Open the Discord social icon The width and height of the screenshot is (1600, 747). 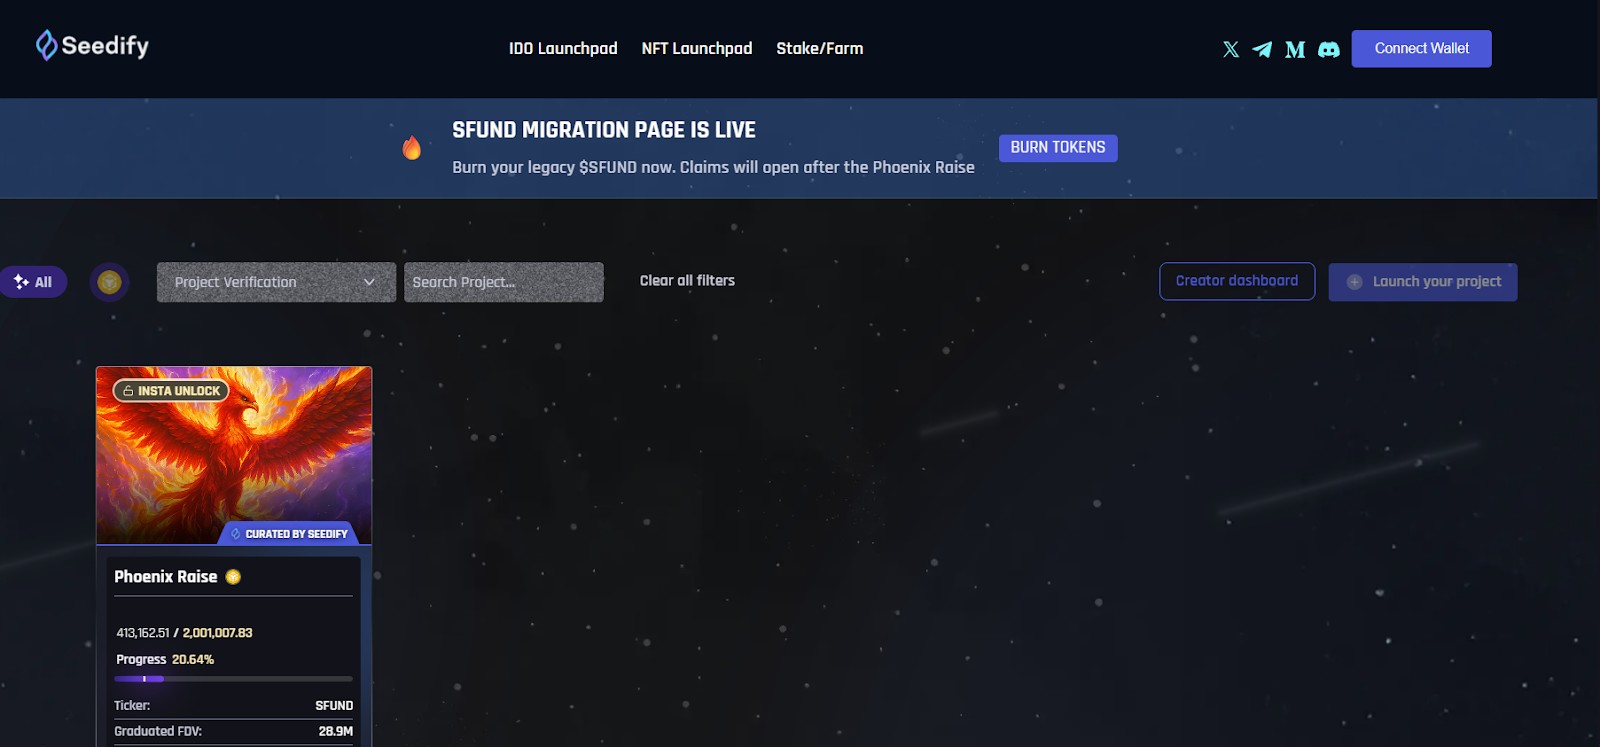click(x=1329, y=49)
